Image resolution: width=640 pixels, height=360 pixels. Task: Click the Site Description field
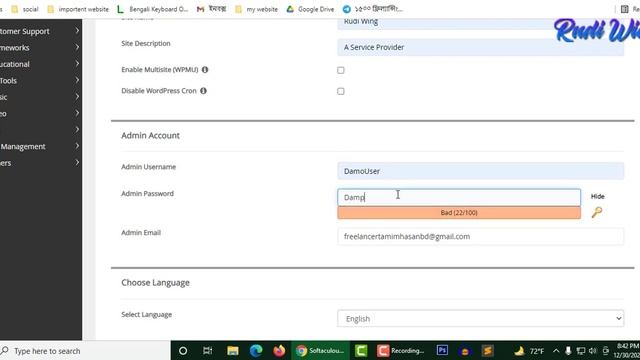(x=480, y=47)
